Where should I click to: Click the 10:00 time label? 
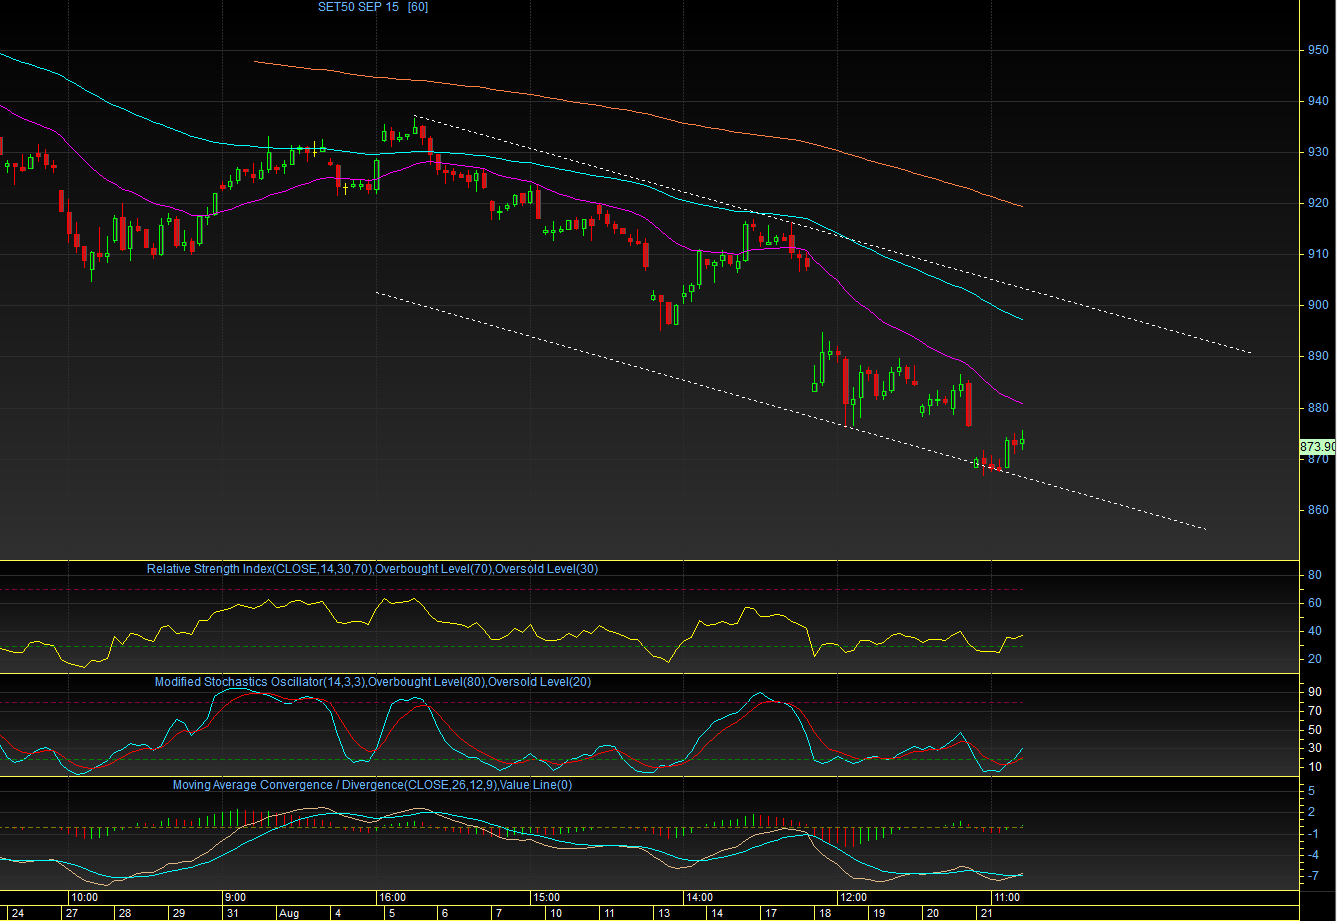point(83,897)
